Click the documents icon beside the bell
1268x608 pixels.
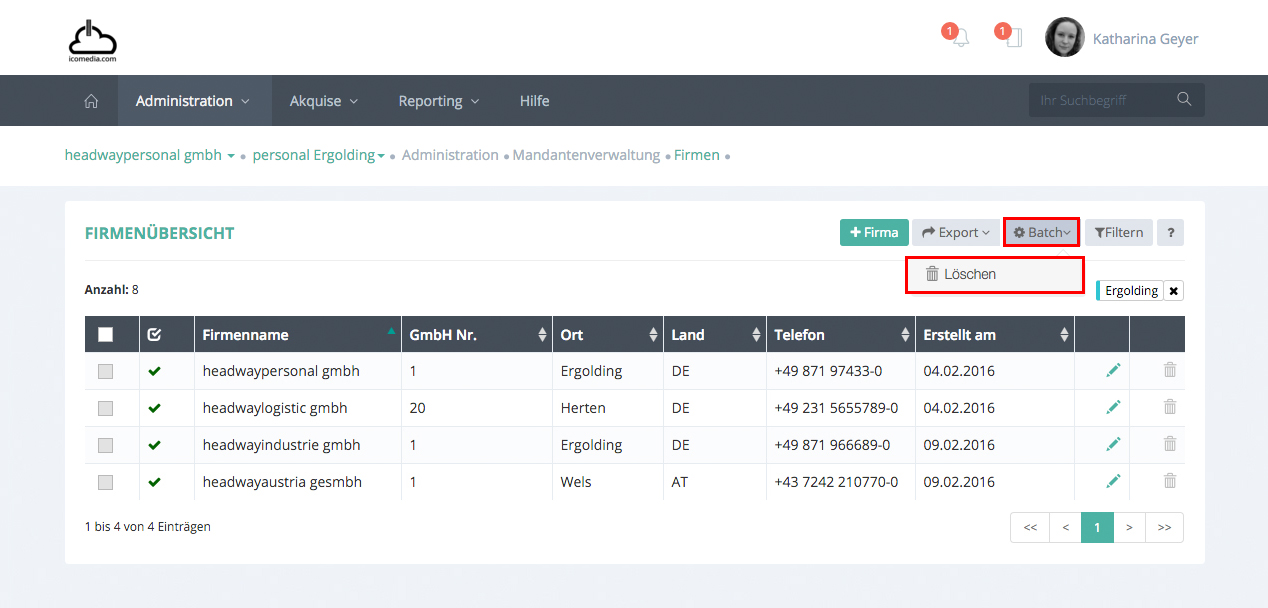pyautogui.click(x=1013, y=39)
